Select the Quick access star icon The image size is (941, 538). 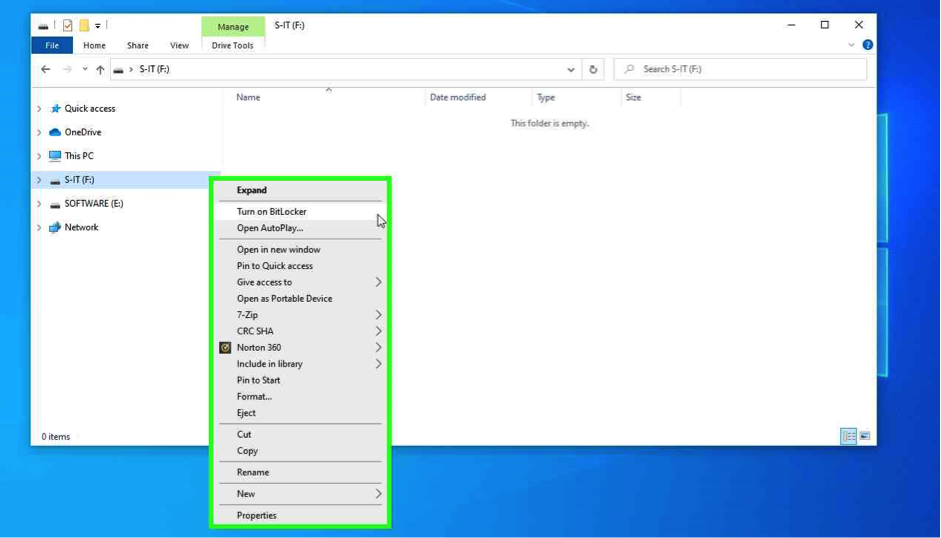coord(55,108)
